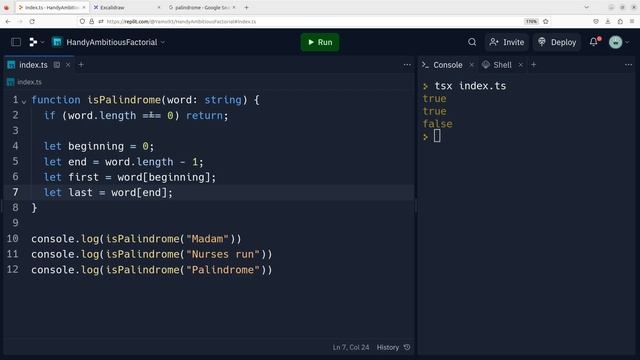This screenshot has height=360, width=640.
Task: Click the 'return' keyword on line 2
Action: (x=204, y=116)
